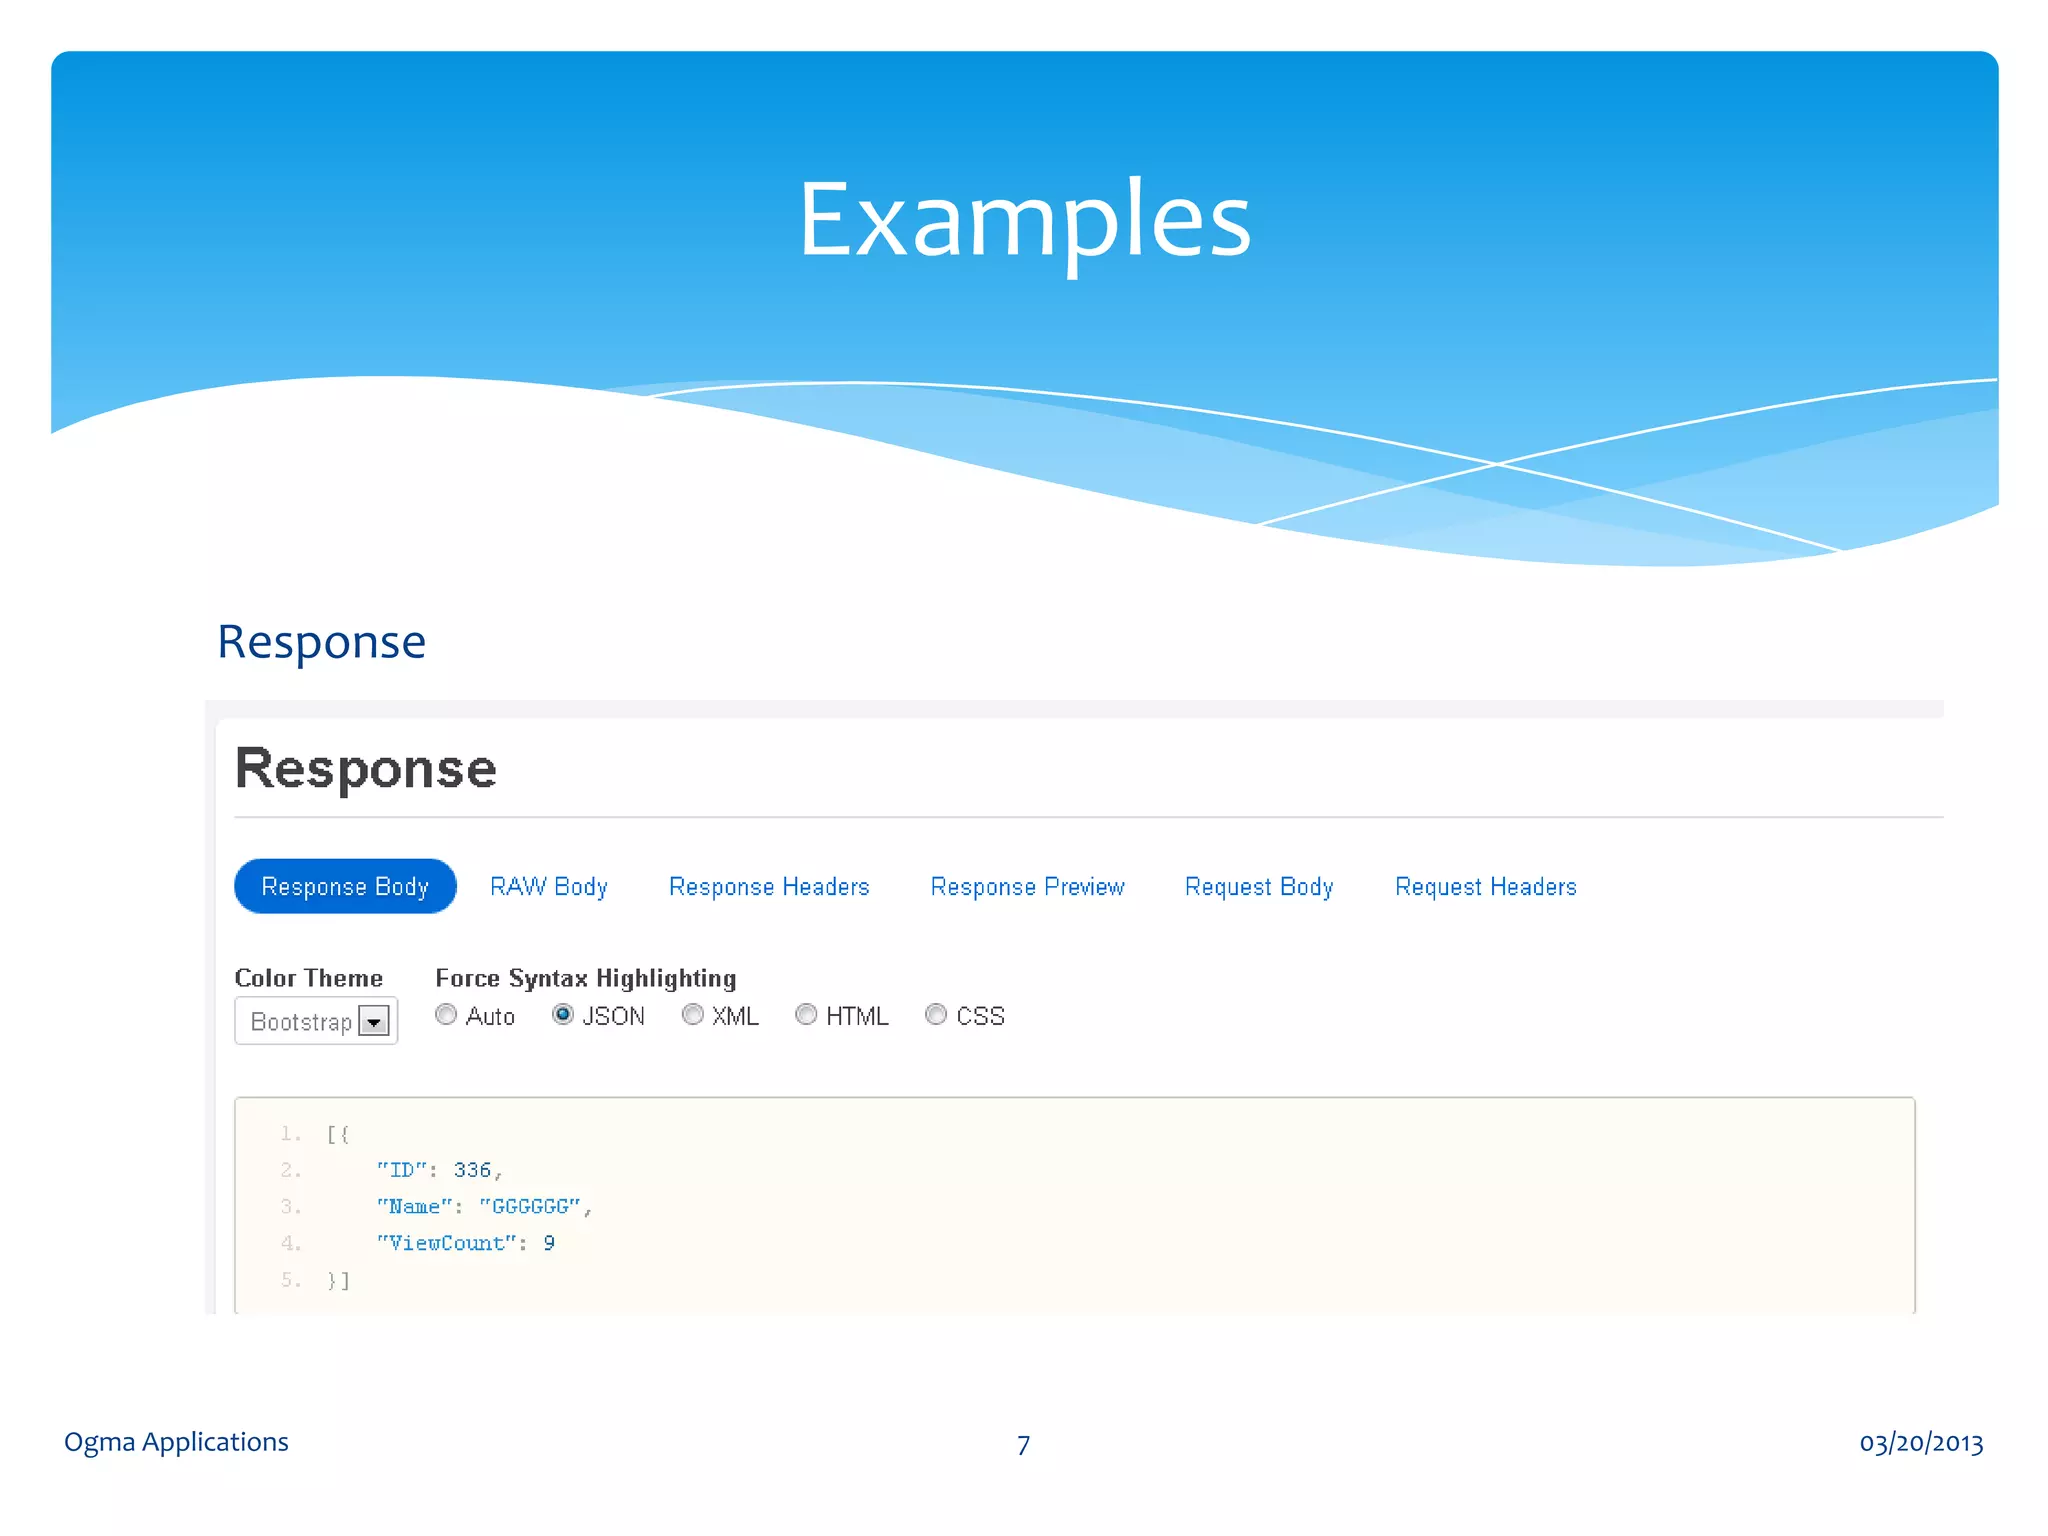Switch to the RAW Body tab

(549, 887)
